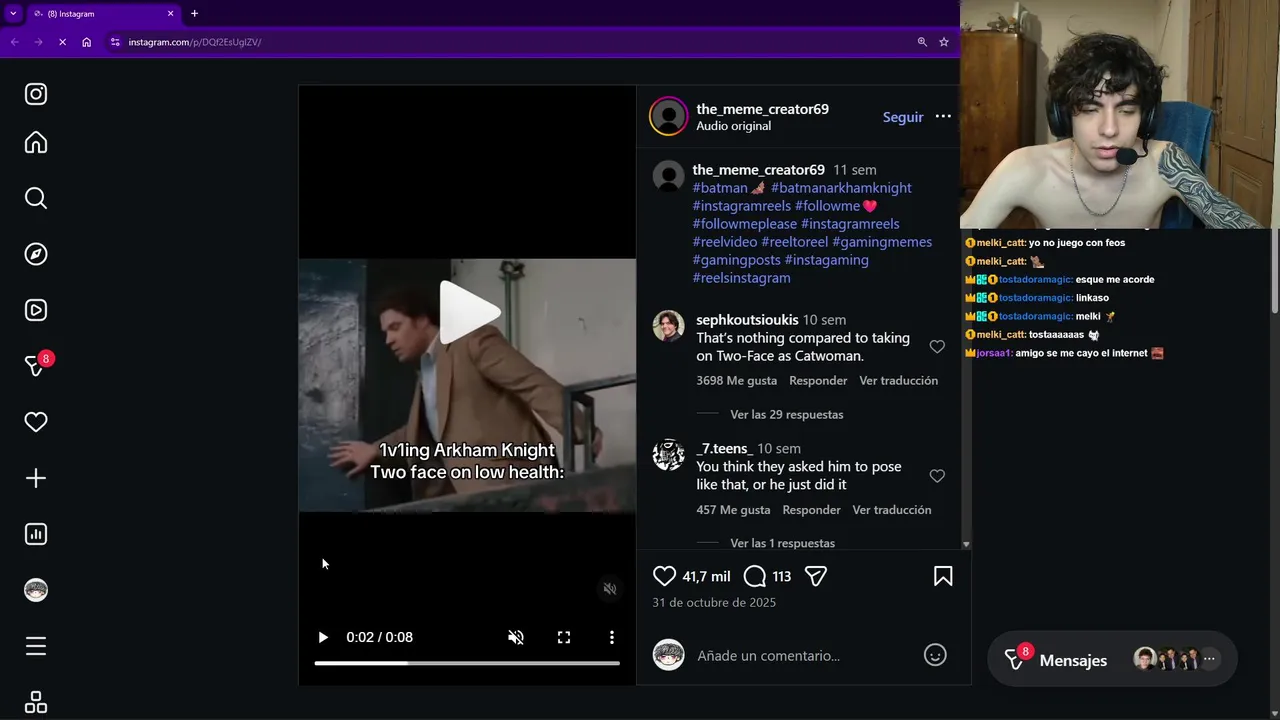Translate sephkoutsioukis's comment

[x=899, y=381]
